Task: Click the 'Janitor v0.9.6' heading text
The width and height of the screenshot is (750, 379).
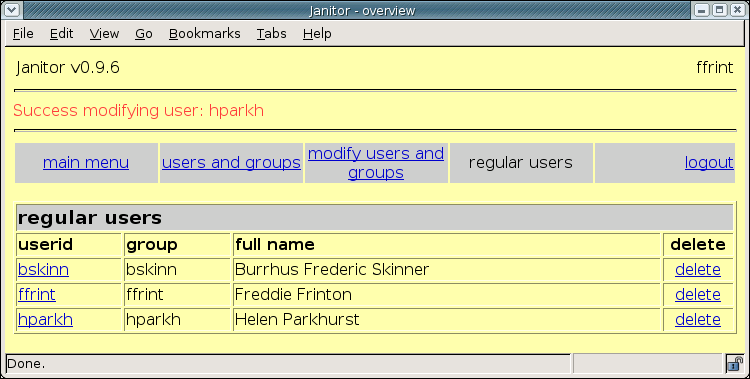Action: tap(67, 67)
